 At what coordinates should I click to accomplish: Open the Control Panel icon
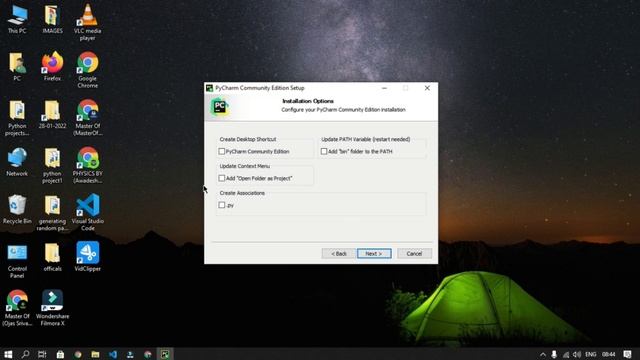(17, 260)
